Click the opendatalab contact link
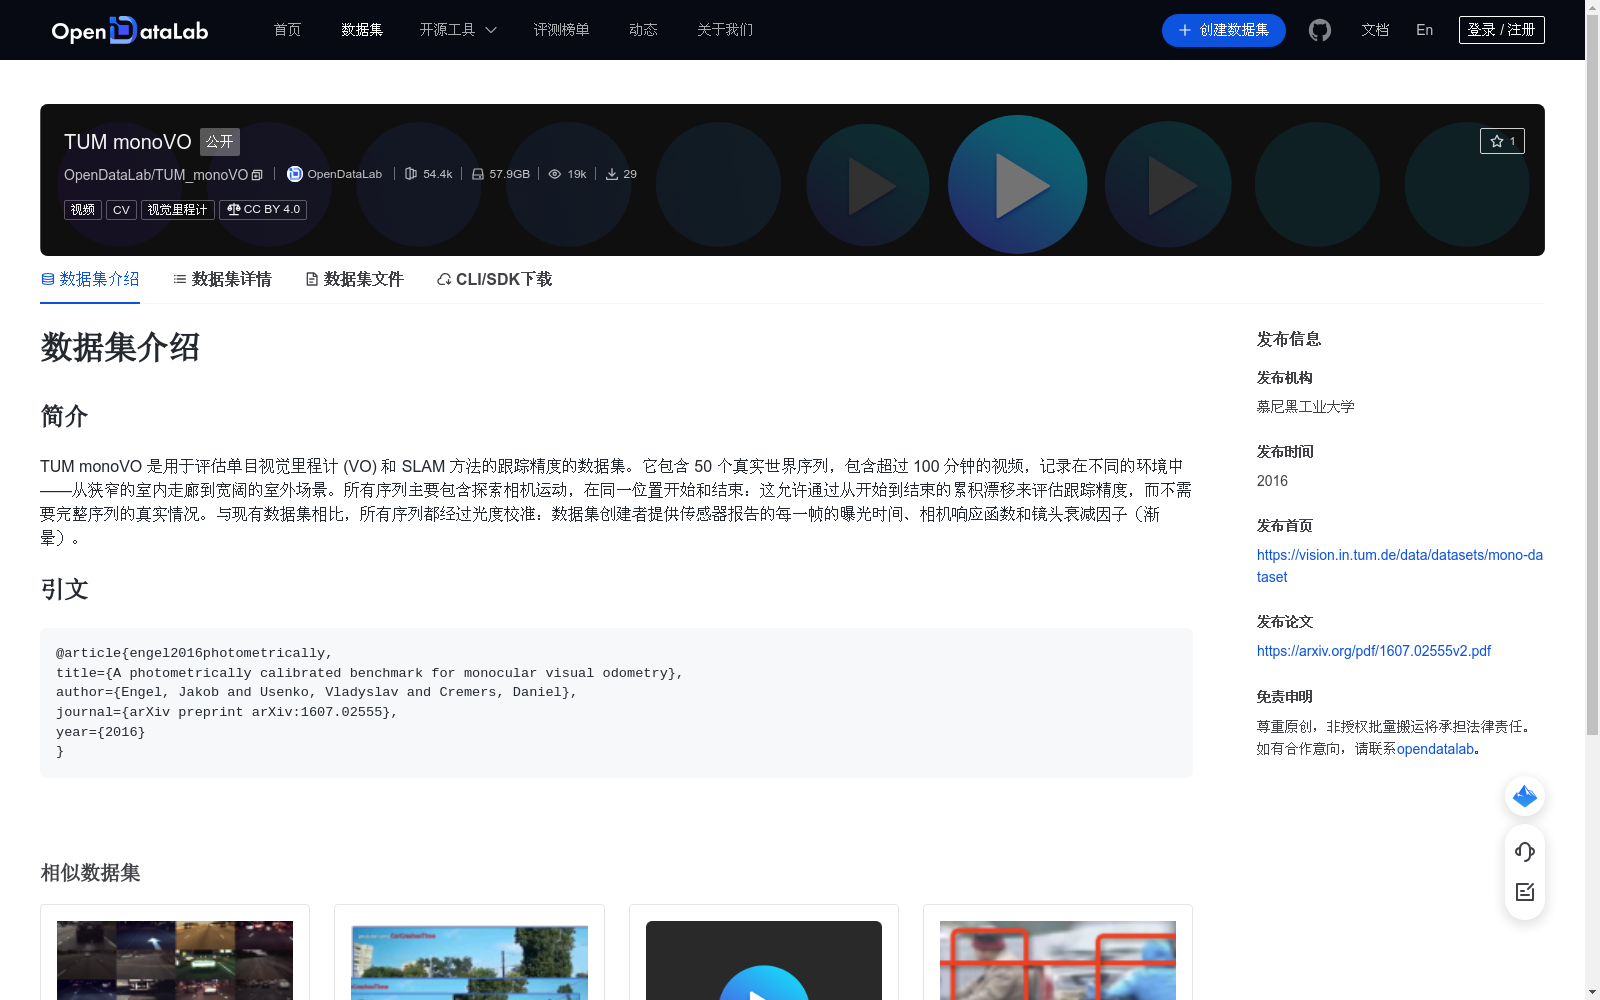 click(1435, 749)
